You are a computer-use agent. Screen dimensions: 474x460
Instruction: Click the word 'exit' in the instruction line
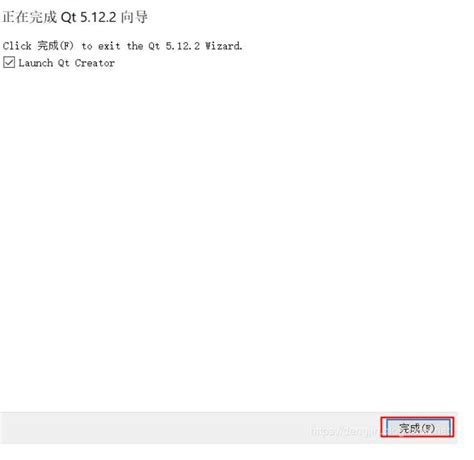(x=109, y=46)
